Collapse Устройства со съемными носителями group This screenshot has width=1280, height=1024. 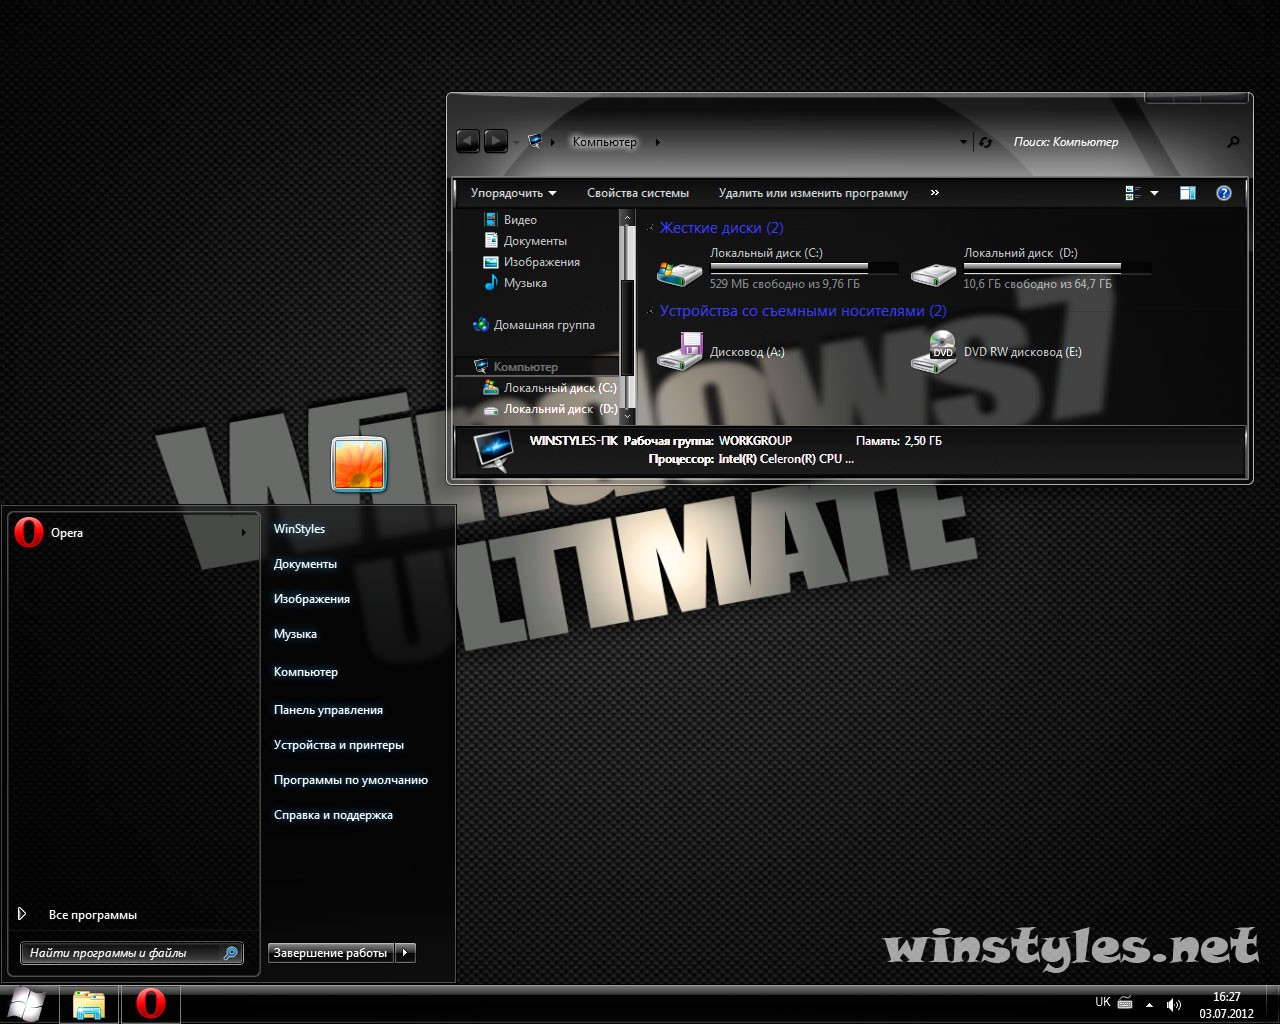tap(650, 312)
